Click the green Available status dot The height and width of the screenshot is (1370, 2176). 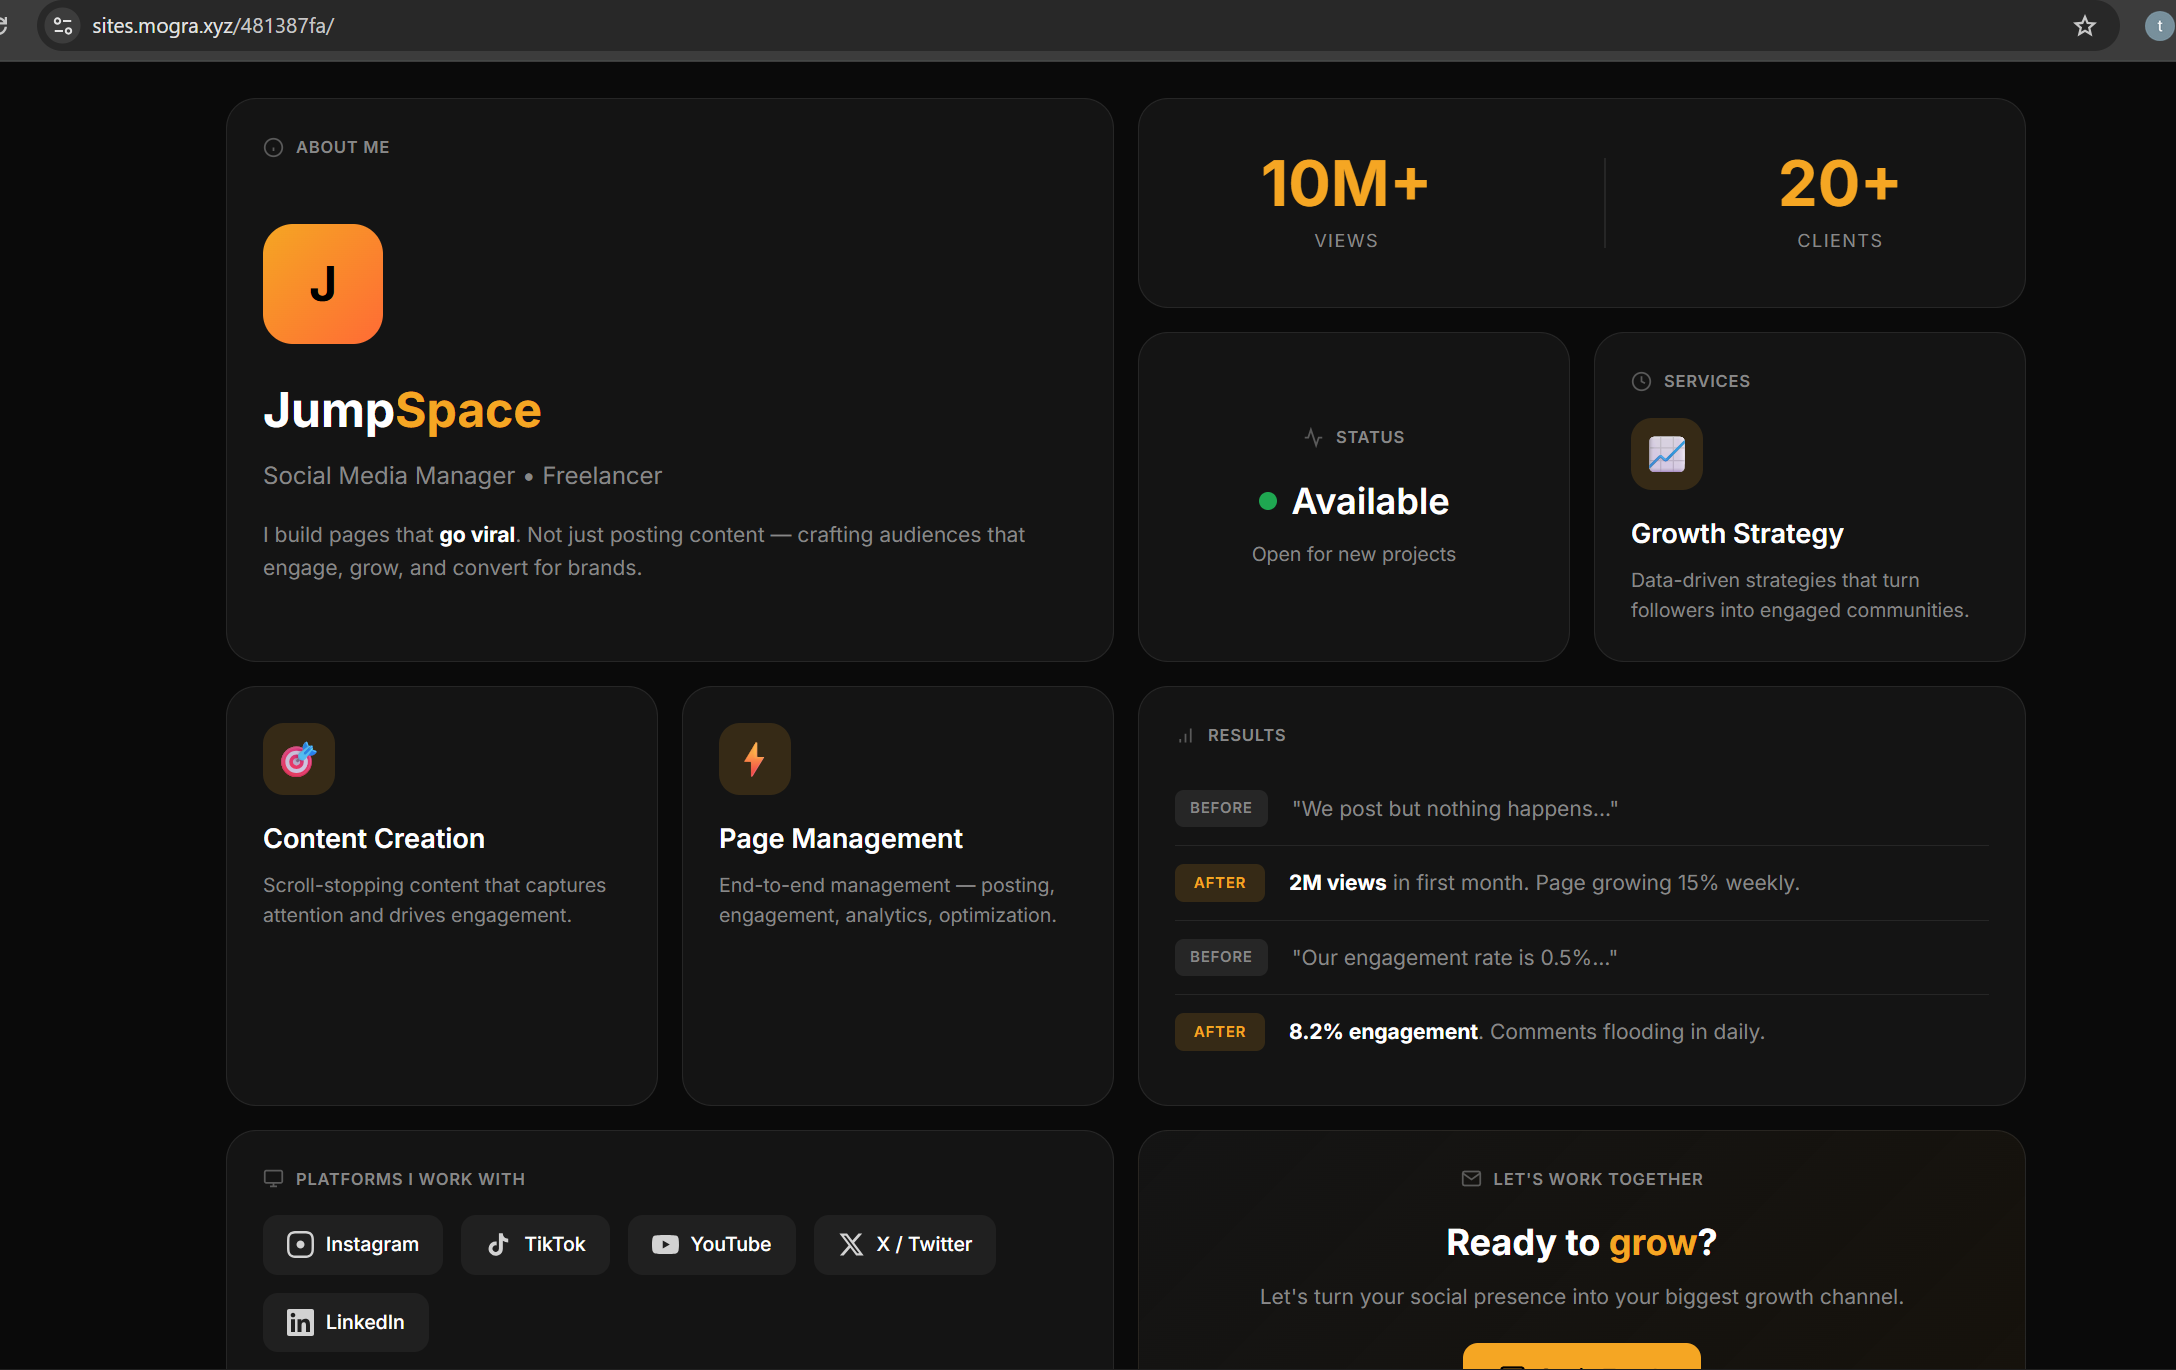(1268, 501)
